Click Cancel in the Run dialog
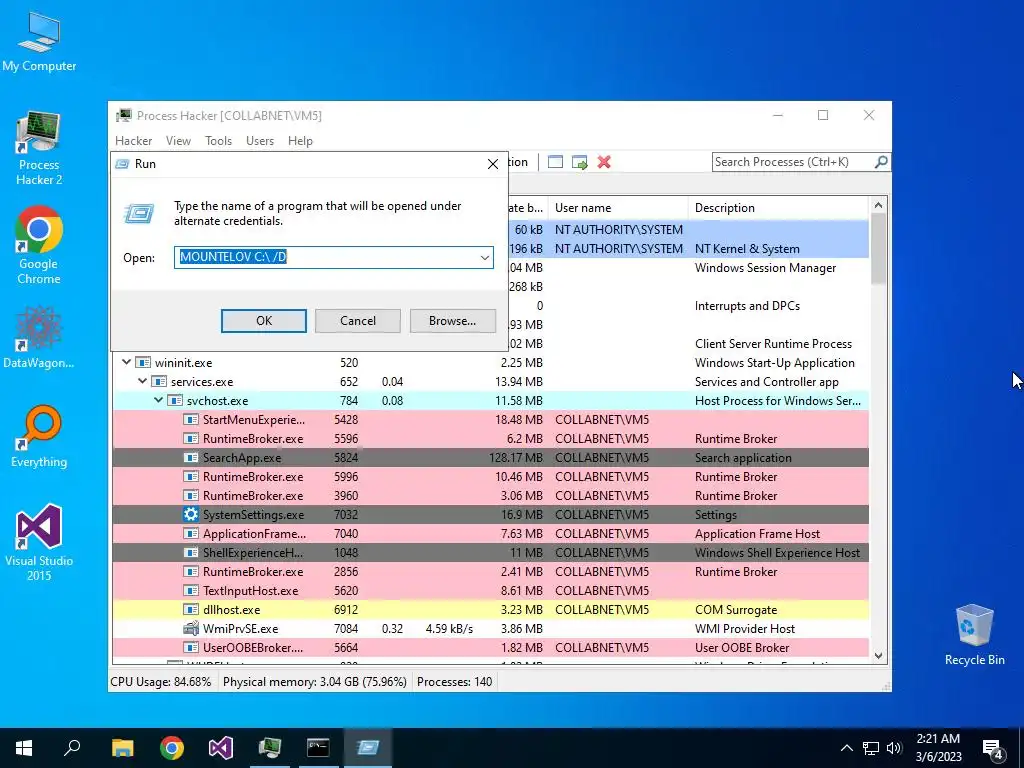This screenshot has height=768, width=1024. pyautogui.click(x=358, y=321)
